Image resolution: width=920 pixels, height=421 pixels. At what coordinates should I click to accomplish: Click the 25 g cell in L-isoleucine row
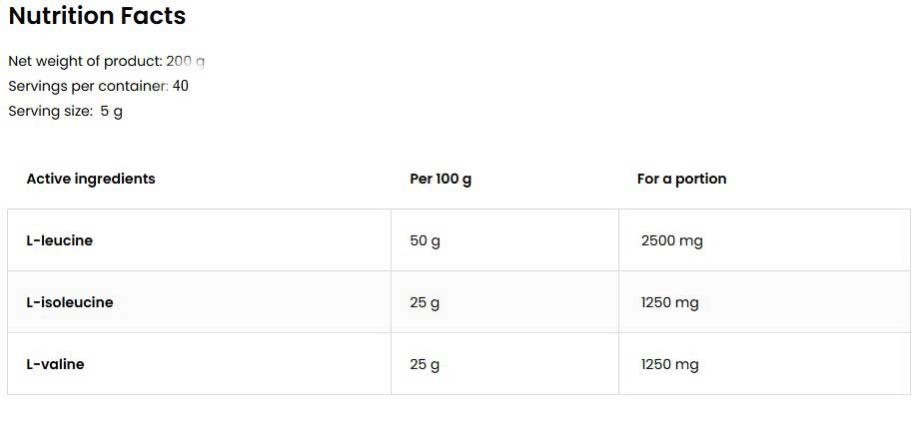[x=425, y=303]
